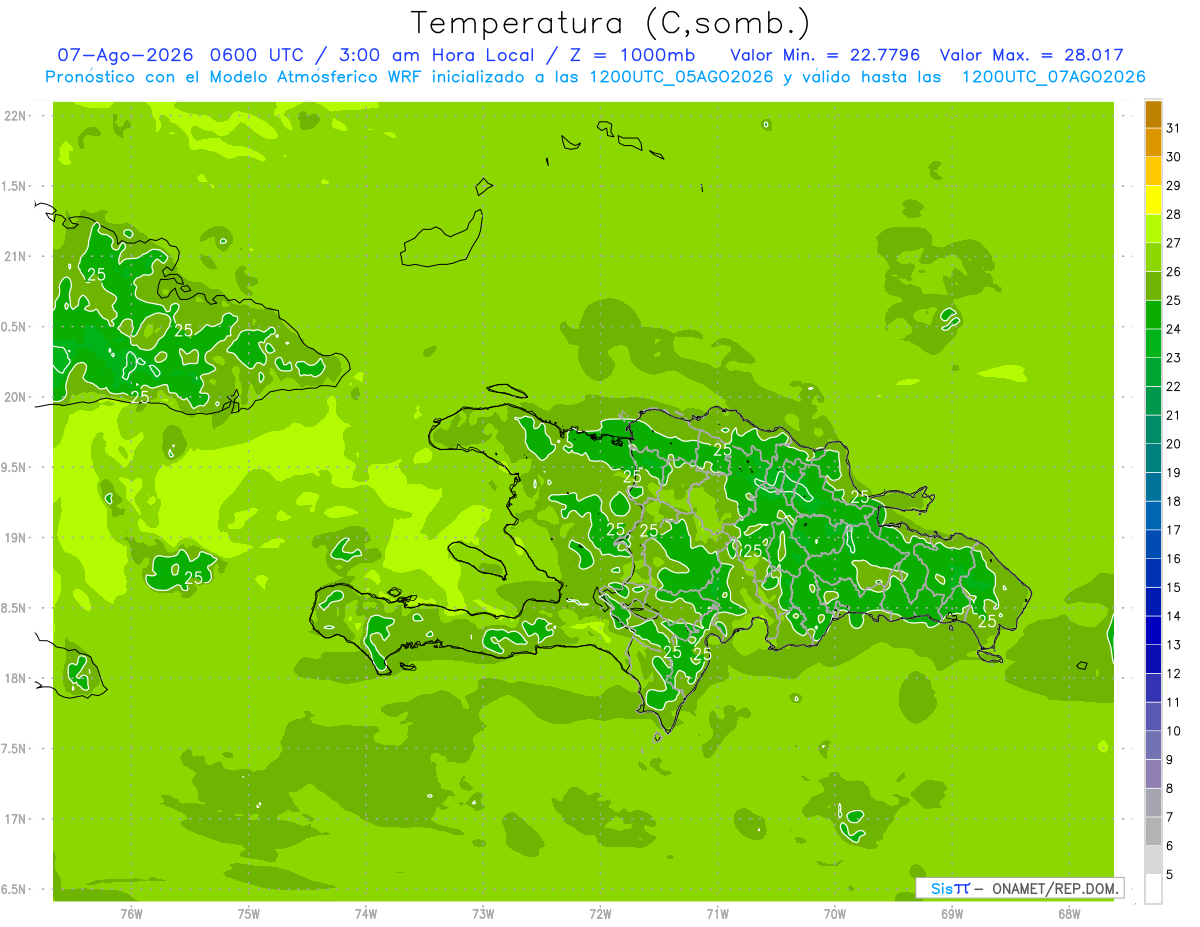The image size is (1200, 927).
Task: Click the brown colorbar swatch above 31
Action: pos(1153,114)
